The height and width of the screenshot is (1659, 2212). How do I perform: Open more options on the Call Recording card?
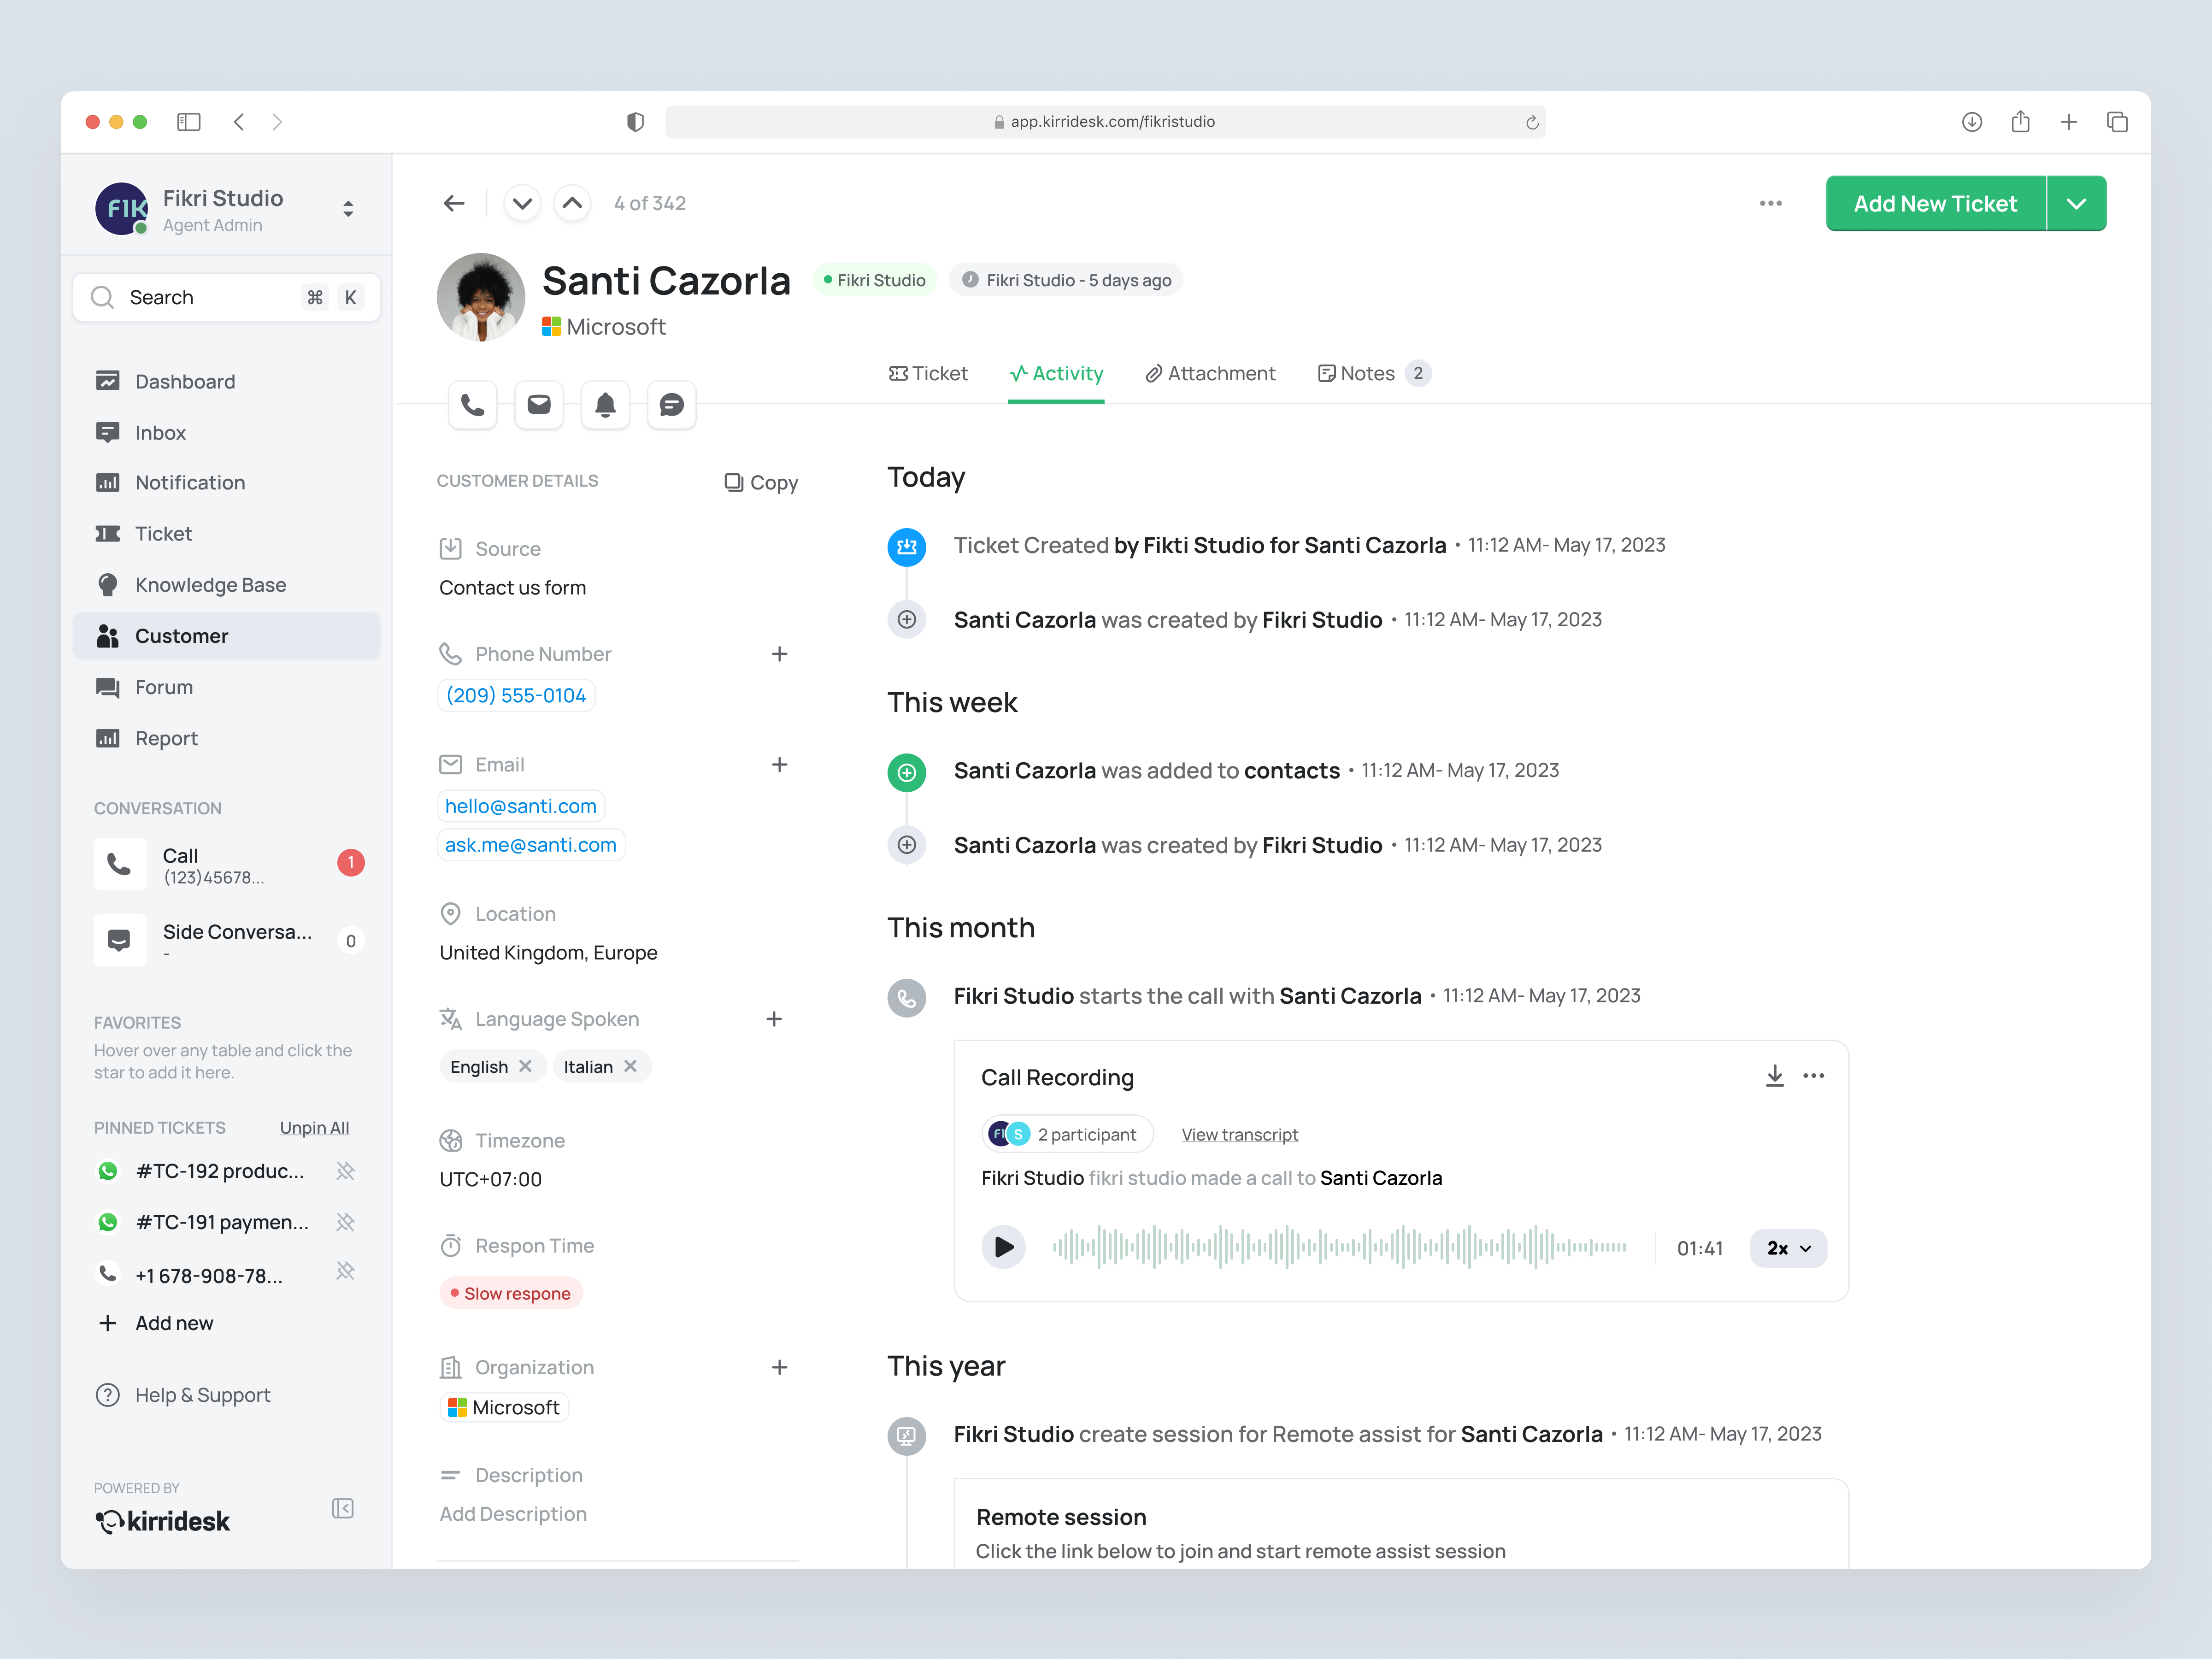click(1816, 1075)
